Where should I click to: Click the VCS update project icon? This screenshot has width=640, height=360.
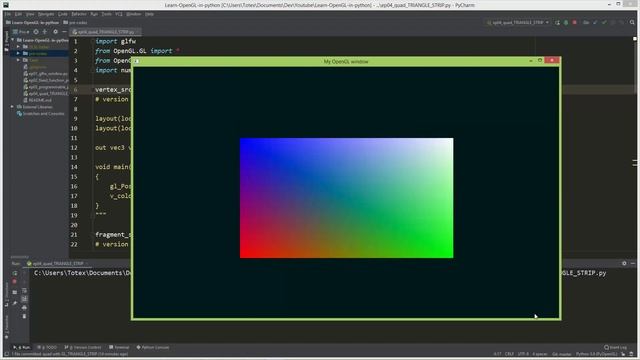595,22
